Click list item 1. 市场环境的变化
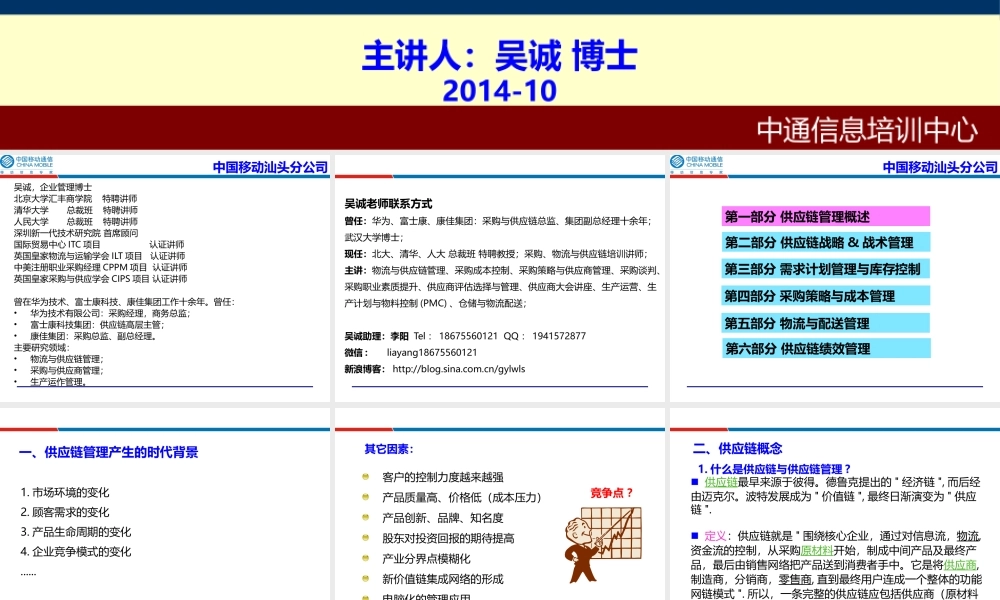 pyautogui.click(x=65, y=492)
